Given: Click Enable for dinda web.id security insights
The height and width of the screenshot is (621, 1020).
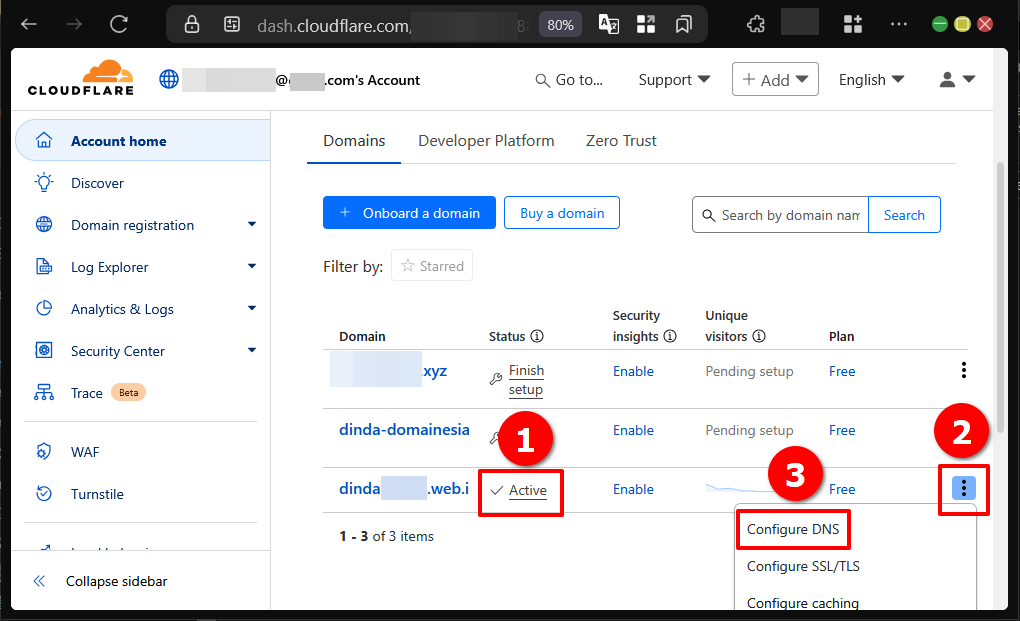Looking at the screenshot, I should pyautogui.click(x=633, y=489).
